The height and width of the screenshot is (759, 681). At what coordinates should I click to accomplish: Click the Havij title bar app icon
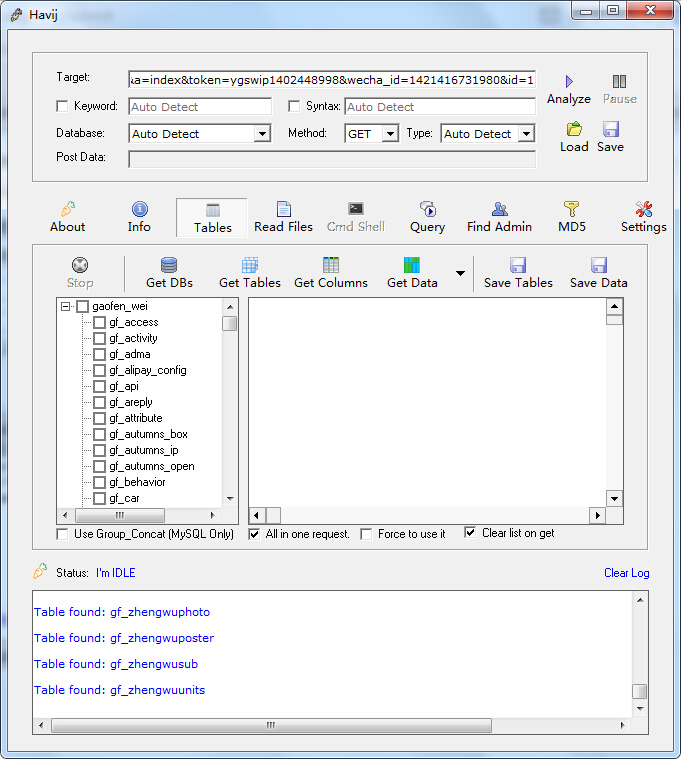[x=16, y=15]
